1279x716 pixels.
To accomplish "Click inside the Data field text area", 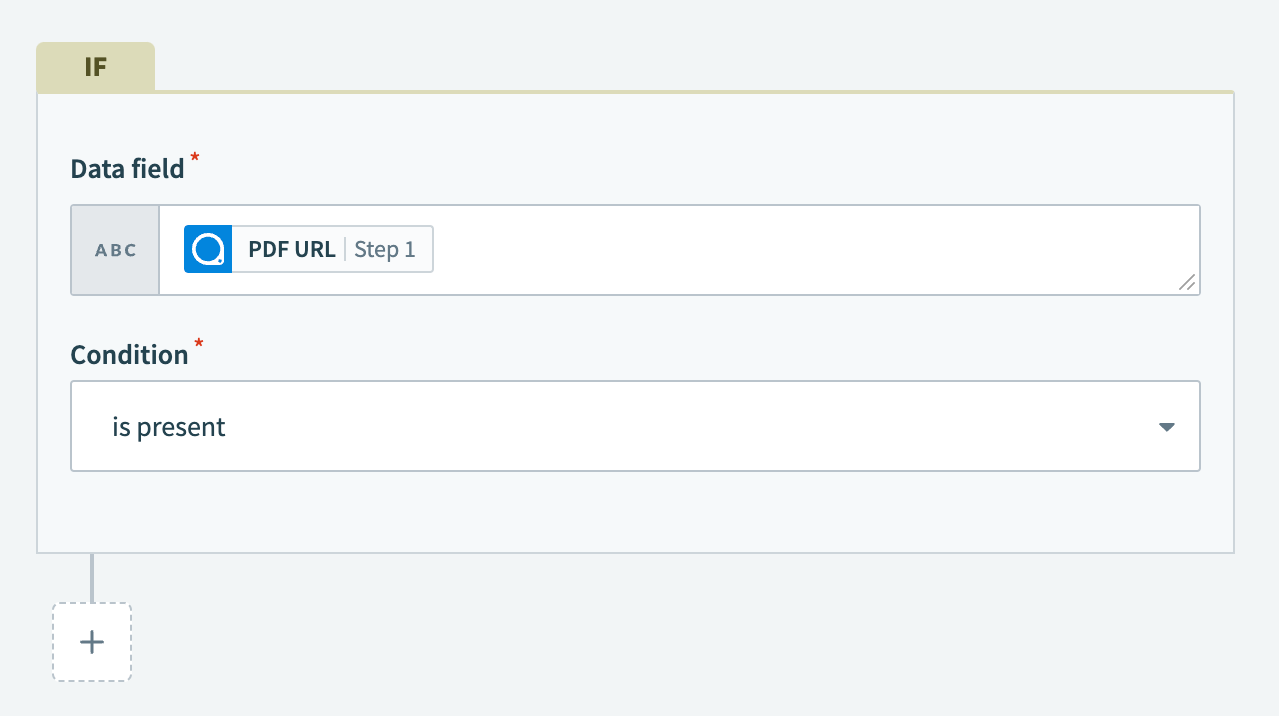I will tap(700, 249).
